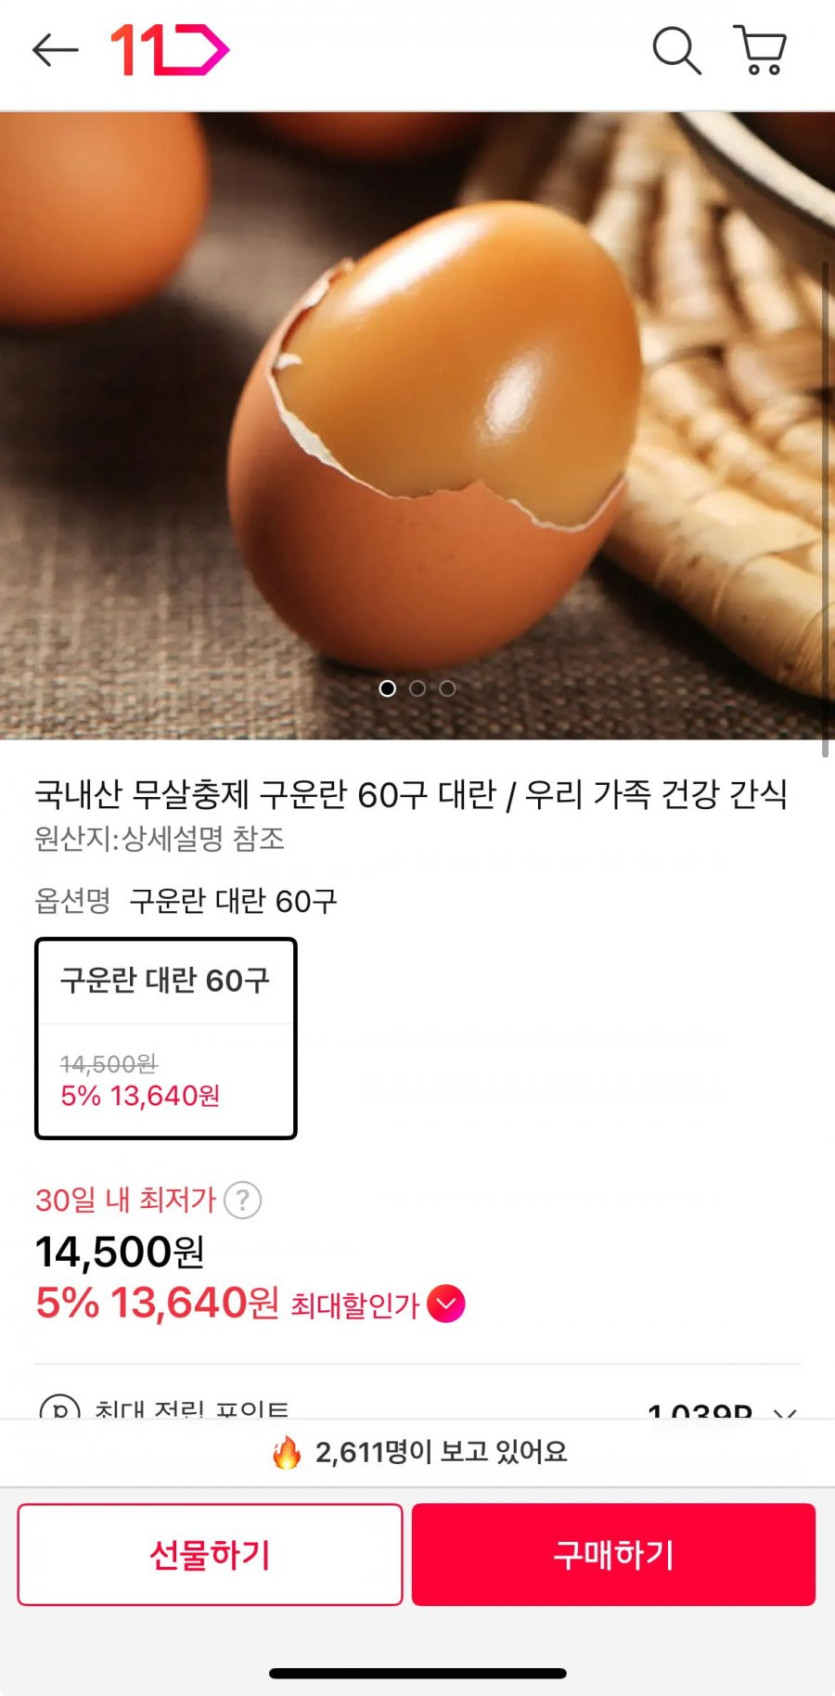
Task: Open the 11st home logo
Action: [169, 50]
